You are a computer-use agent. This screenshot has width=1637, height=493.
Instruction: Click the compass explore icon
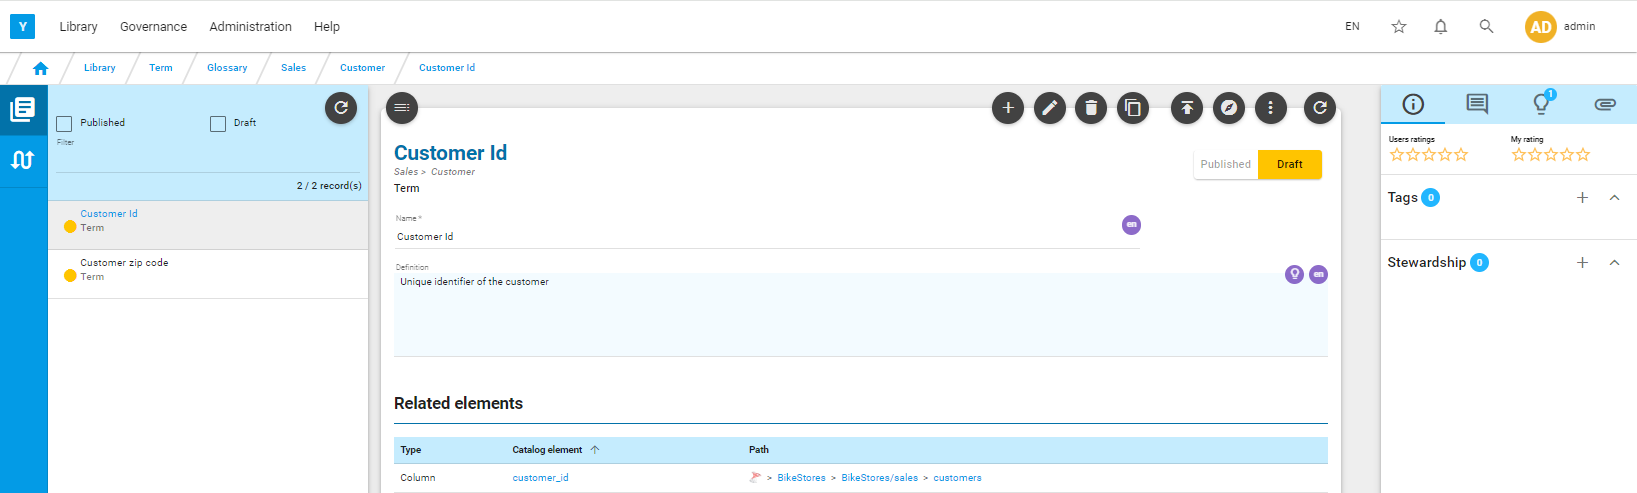tap(1229, 108)
